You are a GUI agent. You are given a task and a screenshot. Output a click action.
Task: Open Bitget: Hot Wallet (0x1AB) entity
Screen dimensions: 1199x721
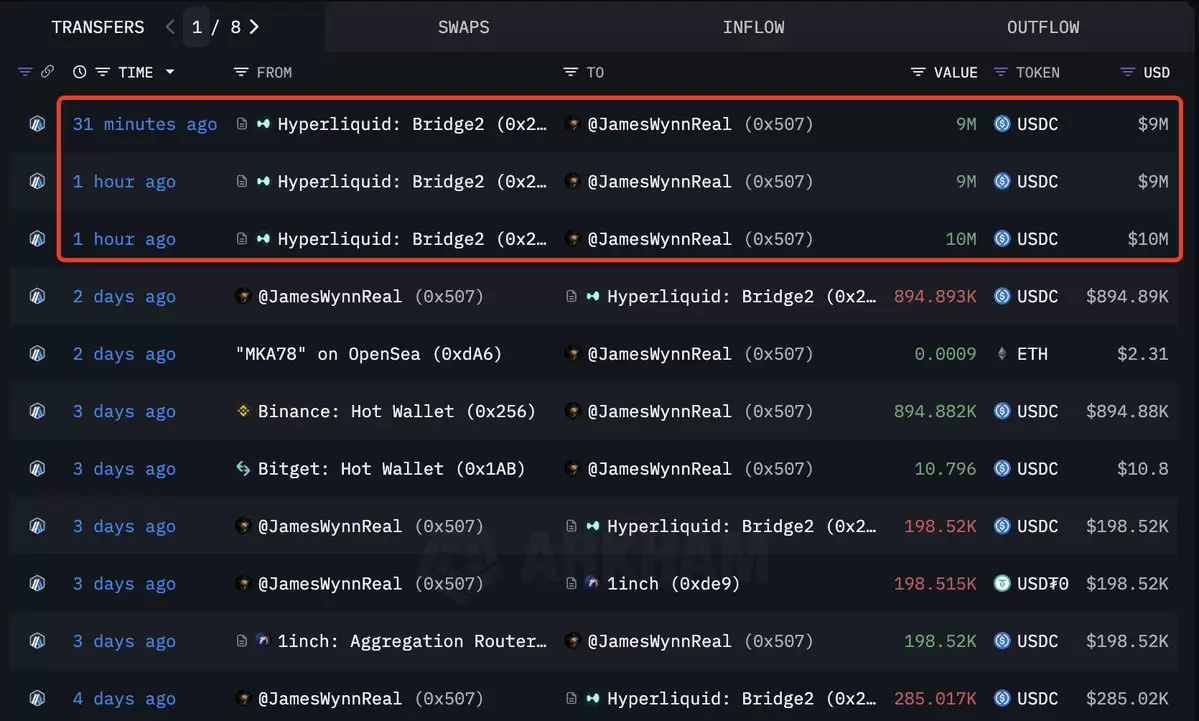[x=392, y=469]
